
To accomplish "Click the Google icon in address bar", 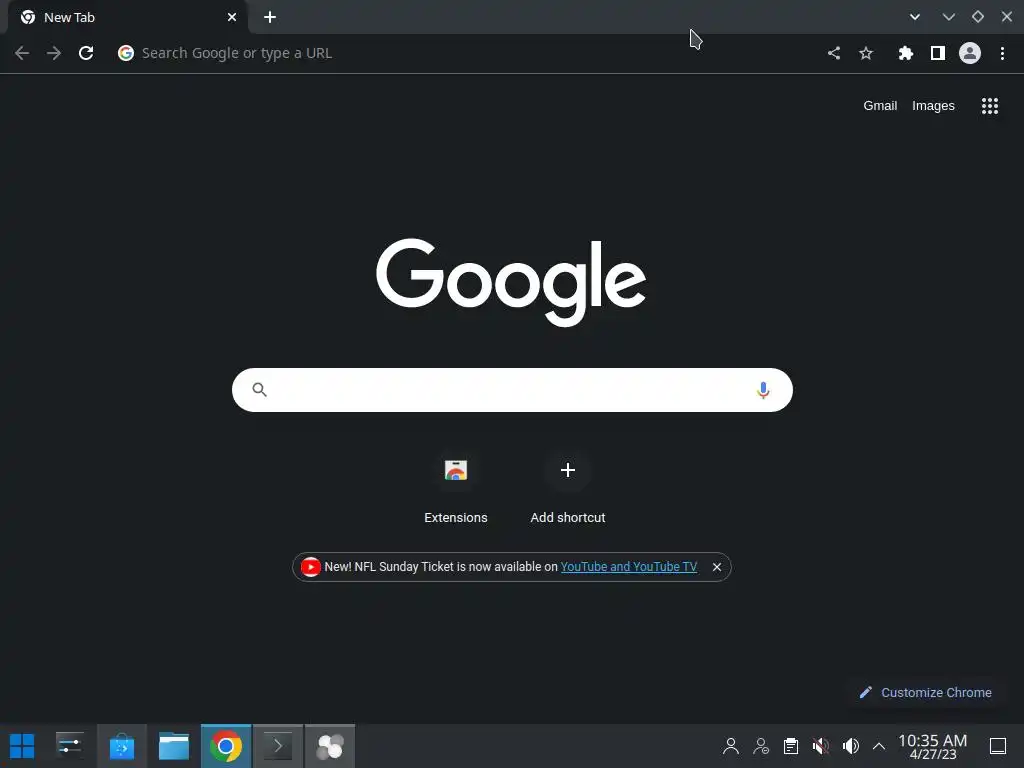I will [x=125, y=53].
